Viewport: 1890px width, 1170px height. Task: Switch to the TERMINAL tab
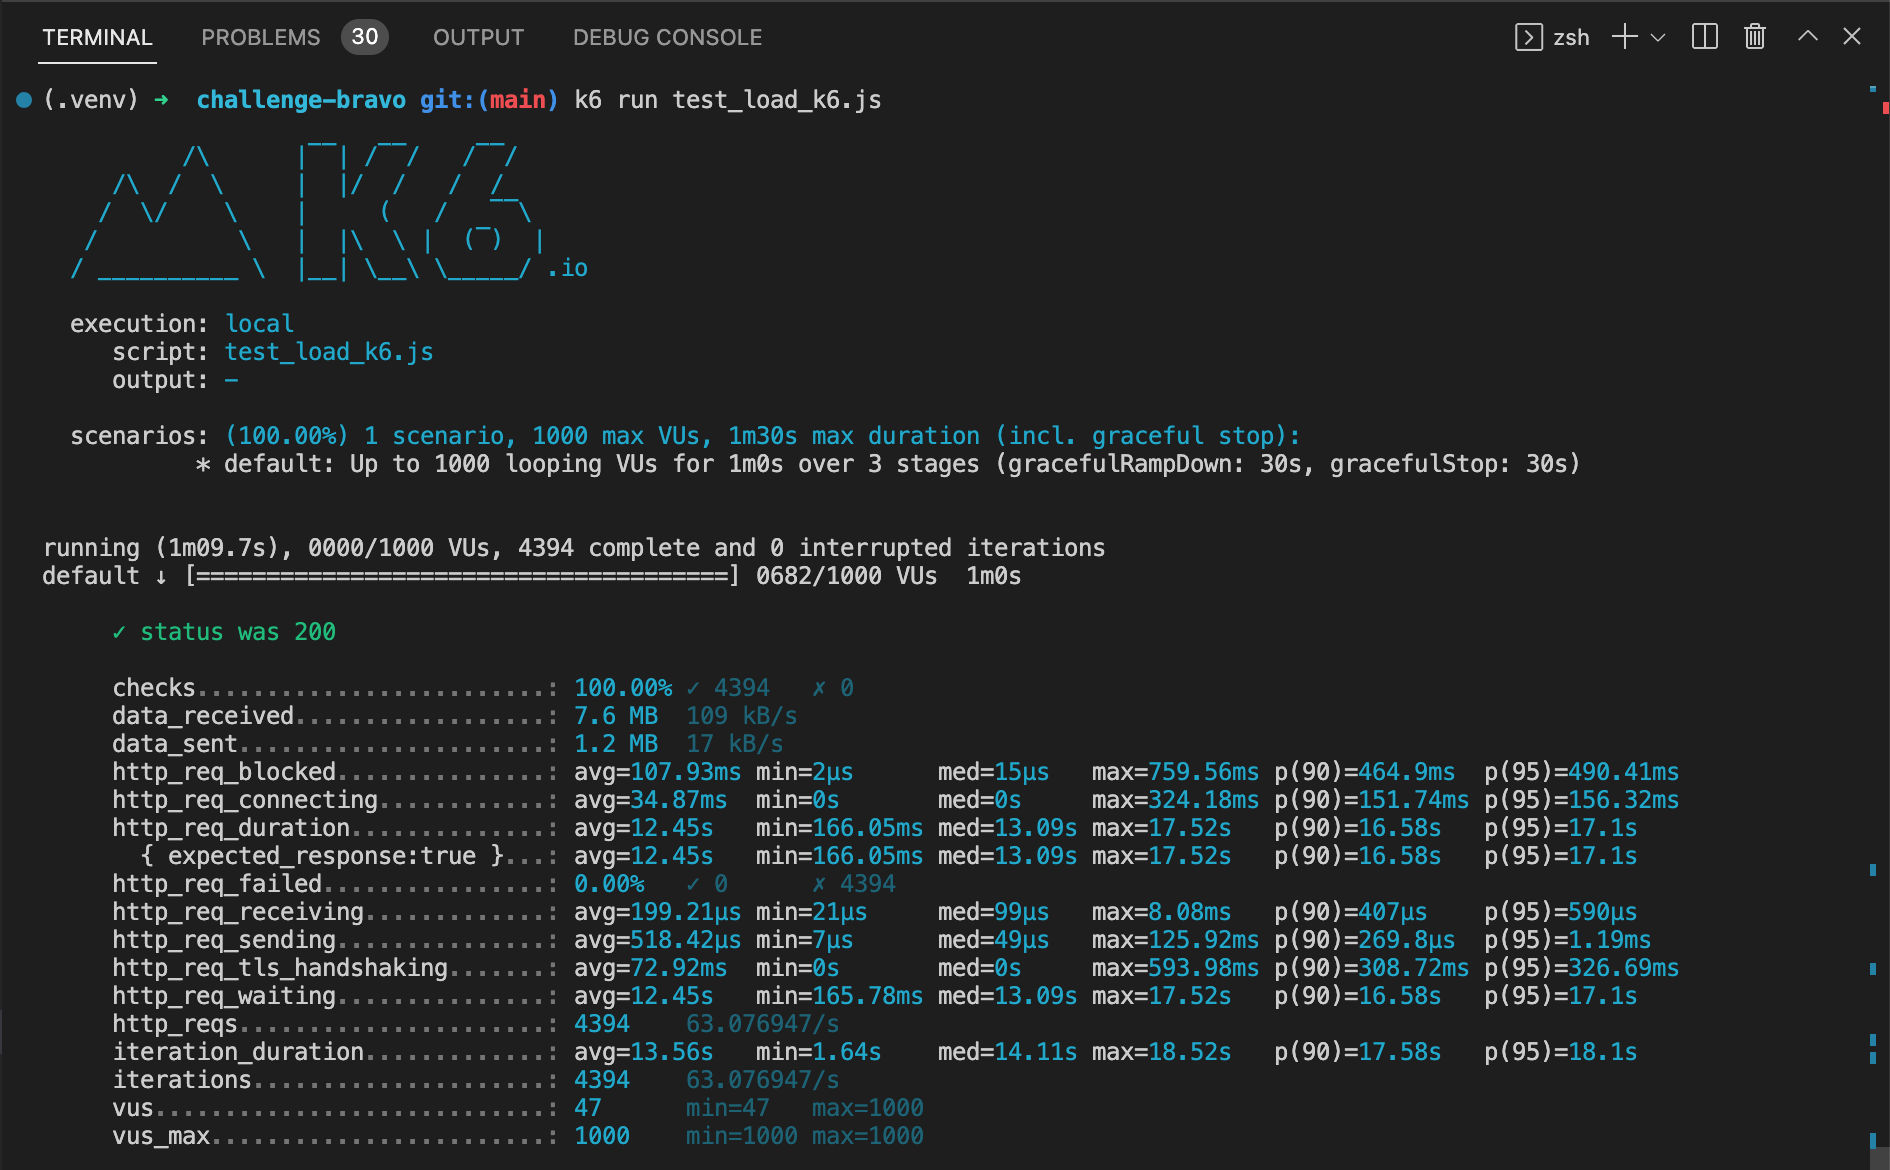click(x=97, y=37)
